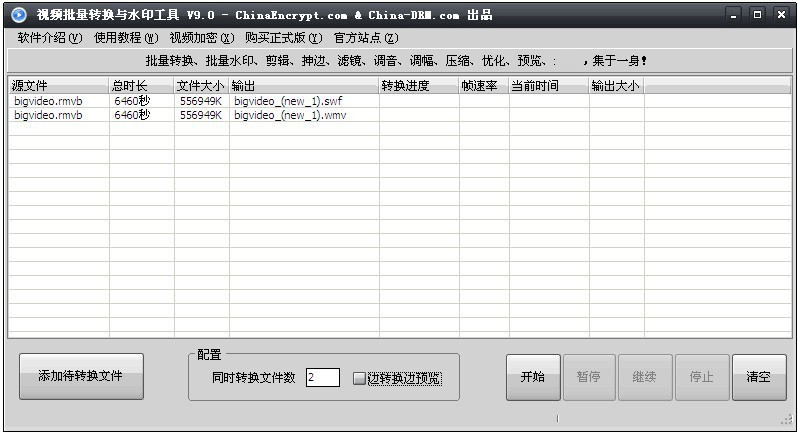This screenshot has width=798, height=433.
Task: Click the 停止 stop button
Action: [701, 377]
